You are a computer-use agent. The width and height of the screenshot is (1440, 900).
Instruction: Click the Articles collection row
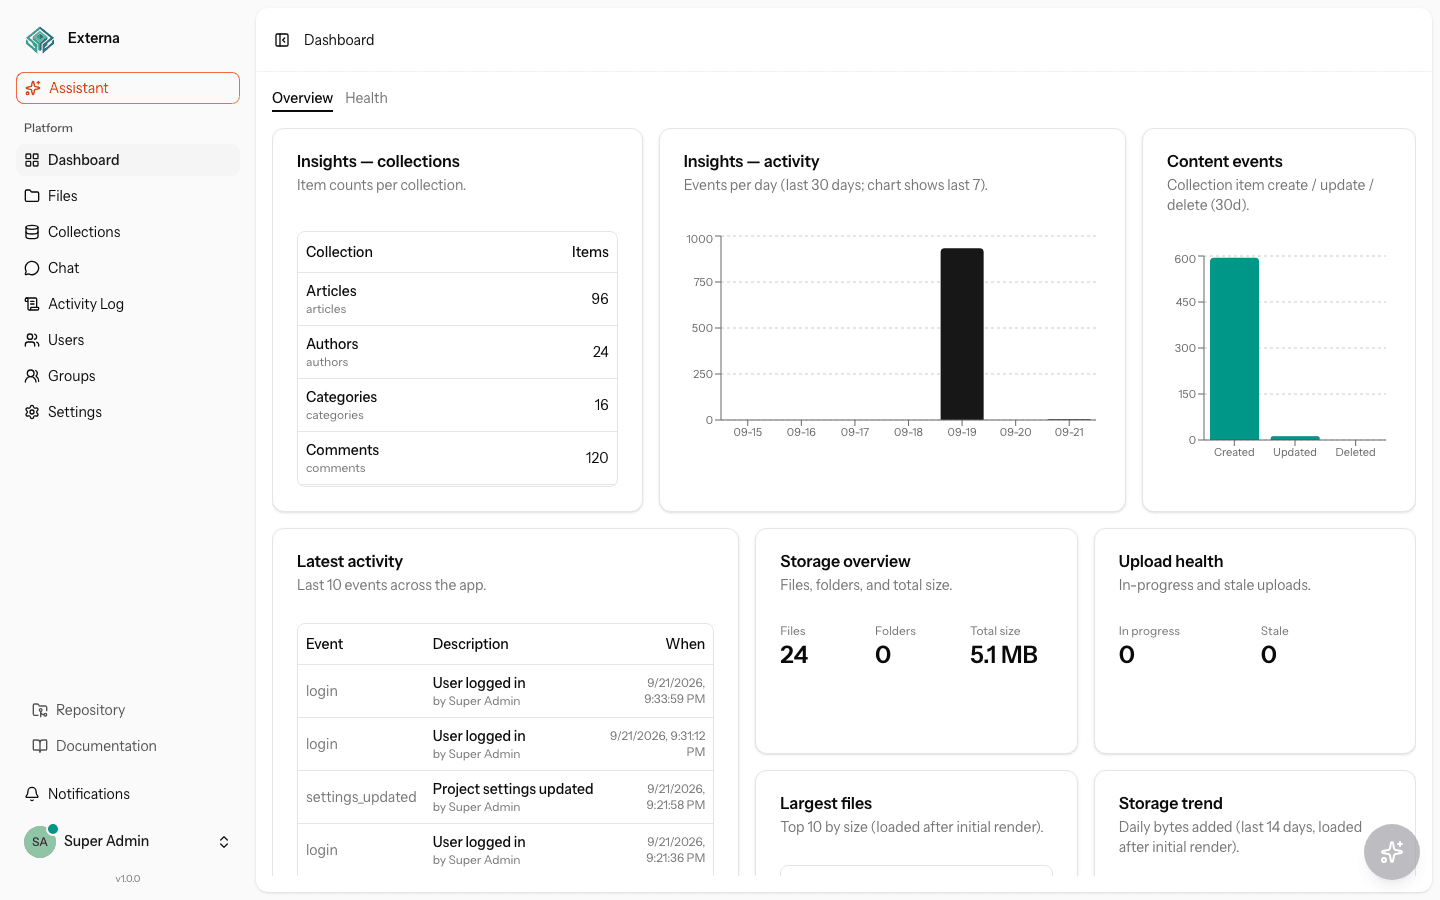(457, 299)
